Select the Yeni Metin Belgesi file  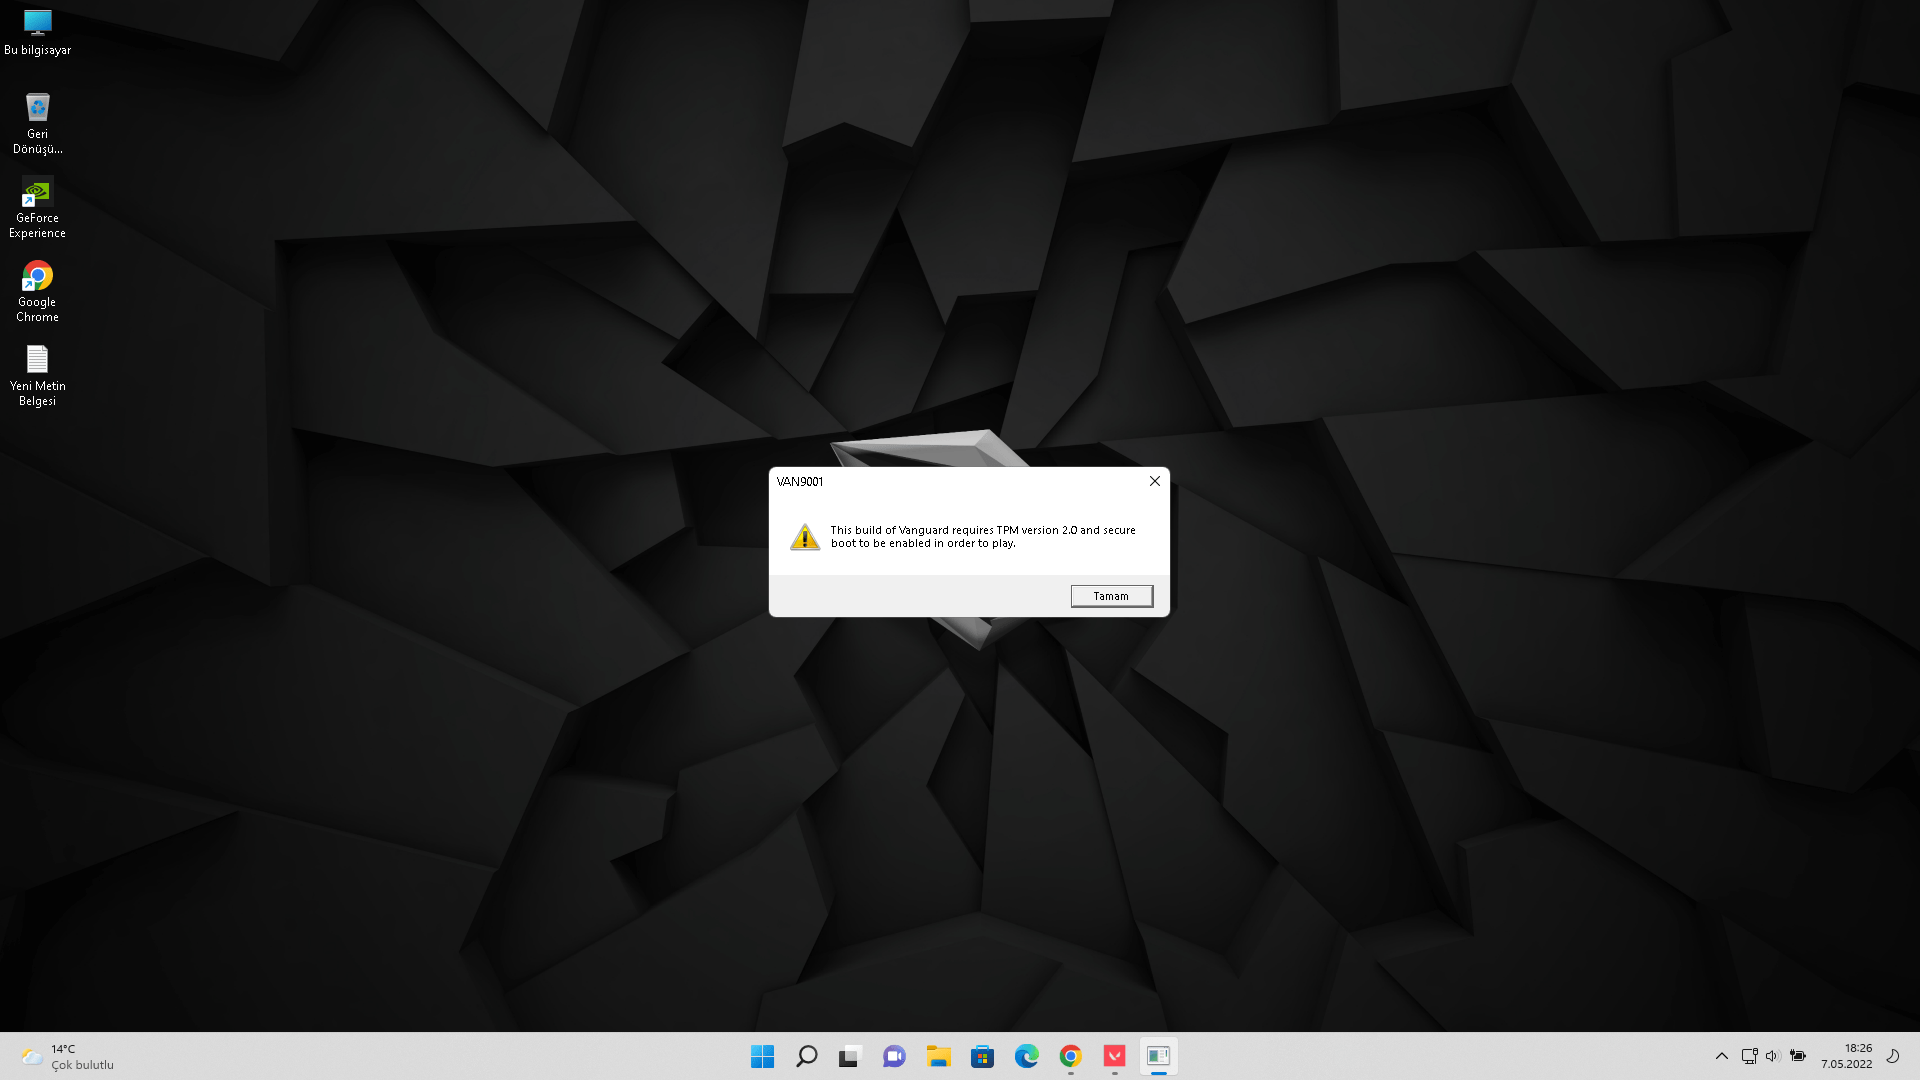click(x=37, y=376)
